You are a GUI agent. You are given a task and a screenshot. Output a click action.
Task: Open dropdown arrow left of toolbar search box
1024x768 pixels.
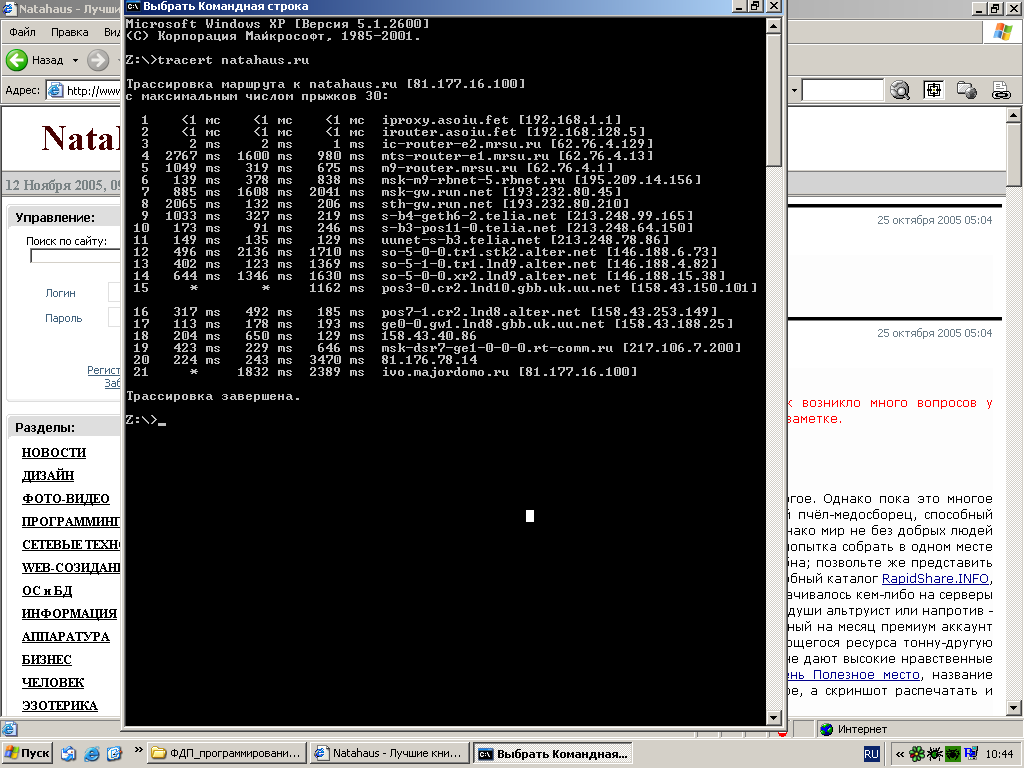[x=794, y=90]
